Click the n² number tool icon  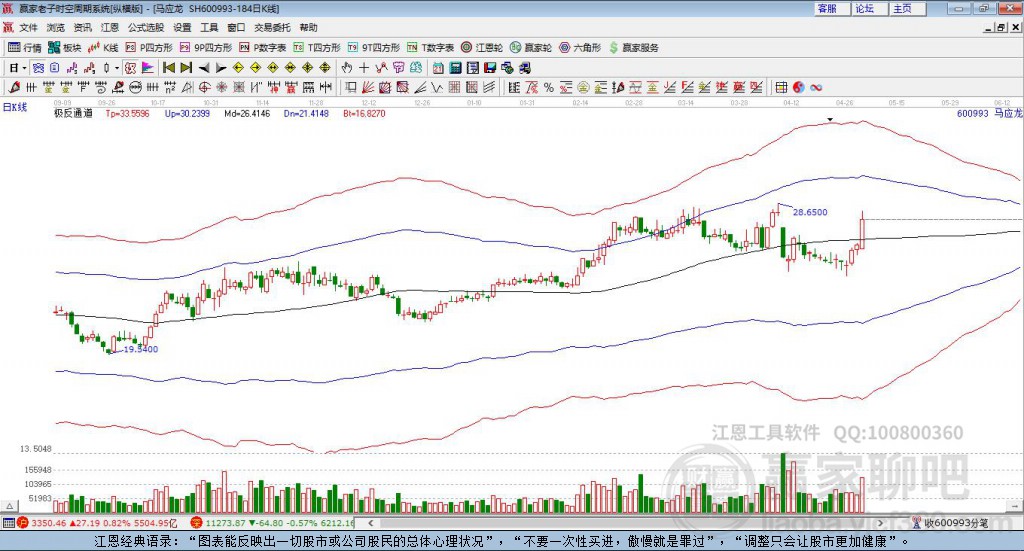point(170,87)
